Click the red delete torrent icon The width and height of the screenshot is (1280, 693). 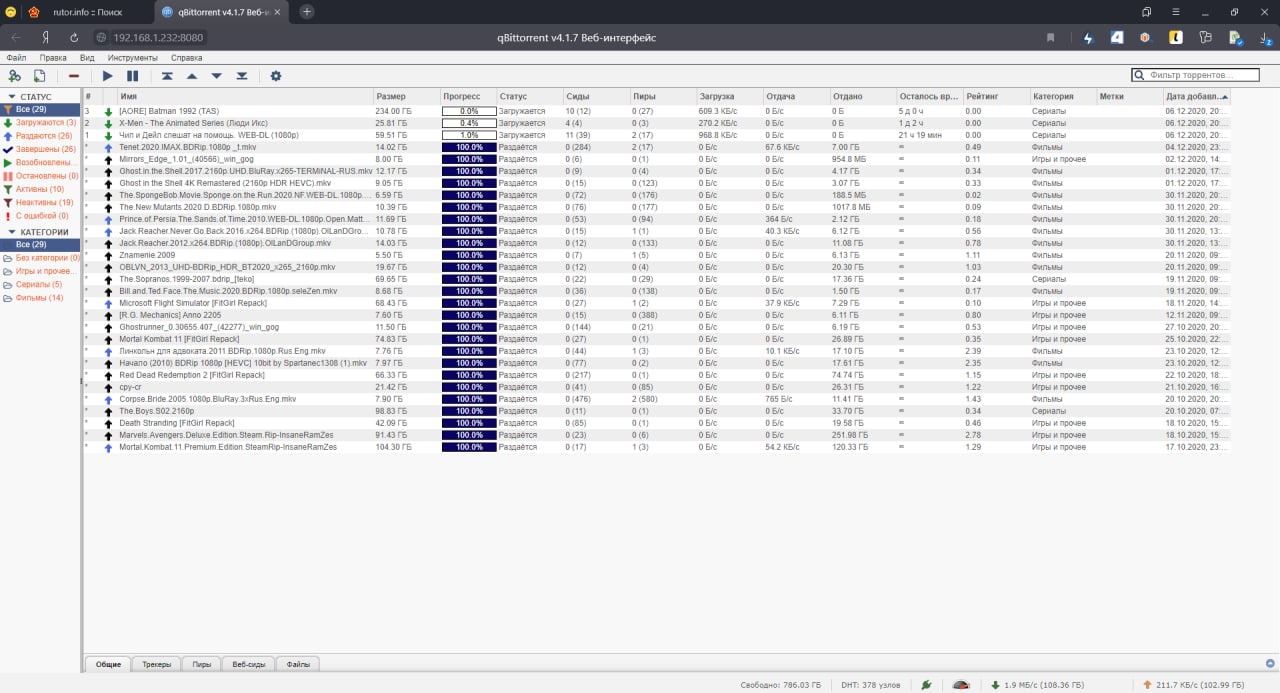point(74,75)
